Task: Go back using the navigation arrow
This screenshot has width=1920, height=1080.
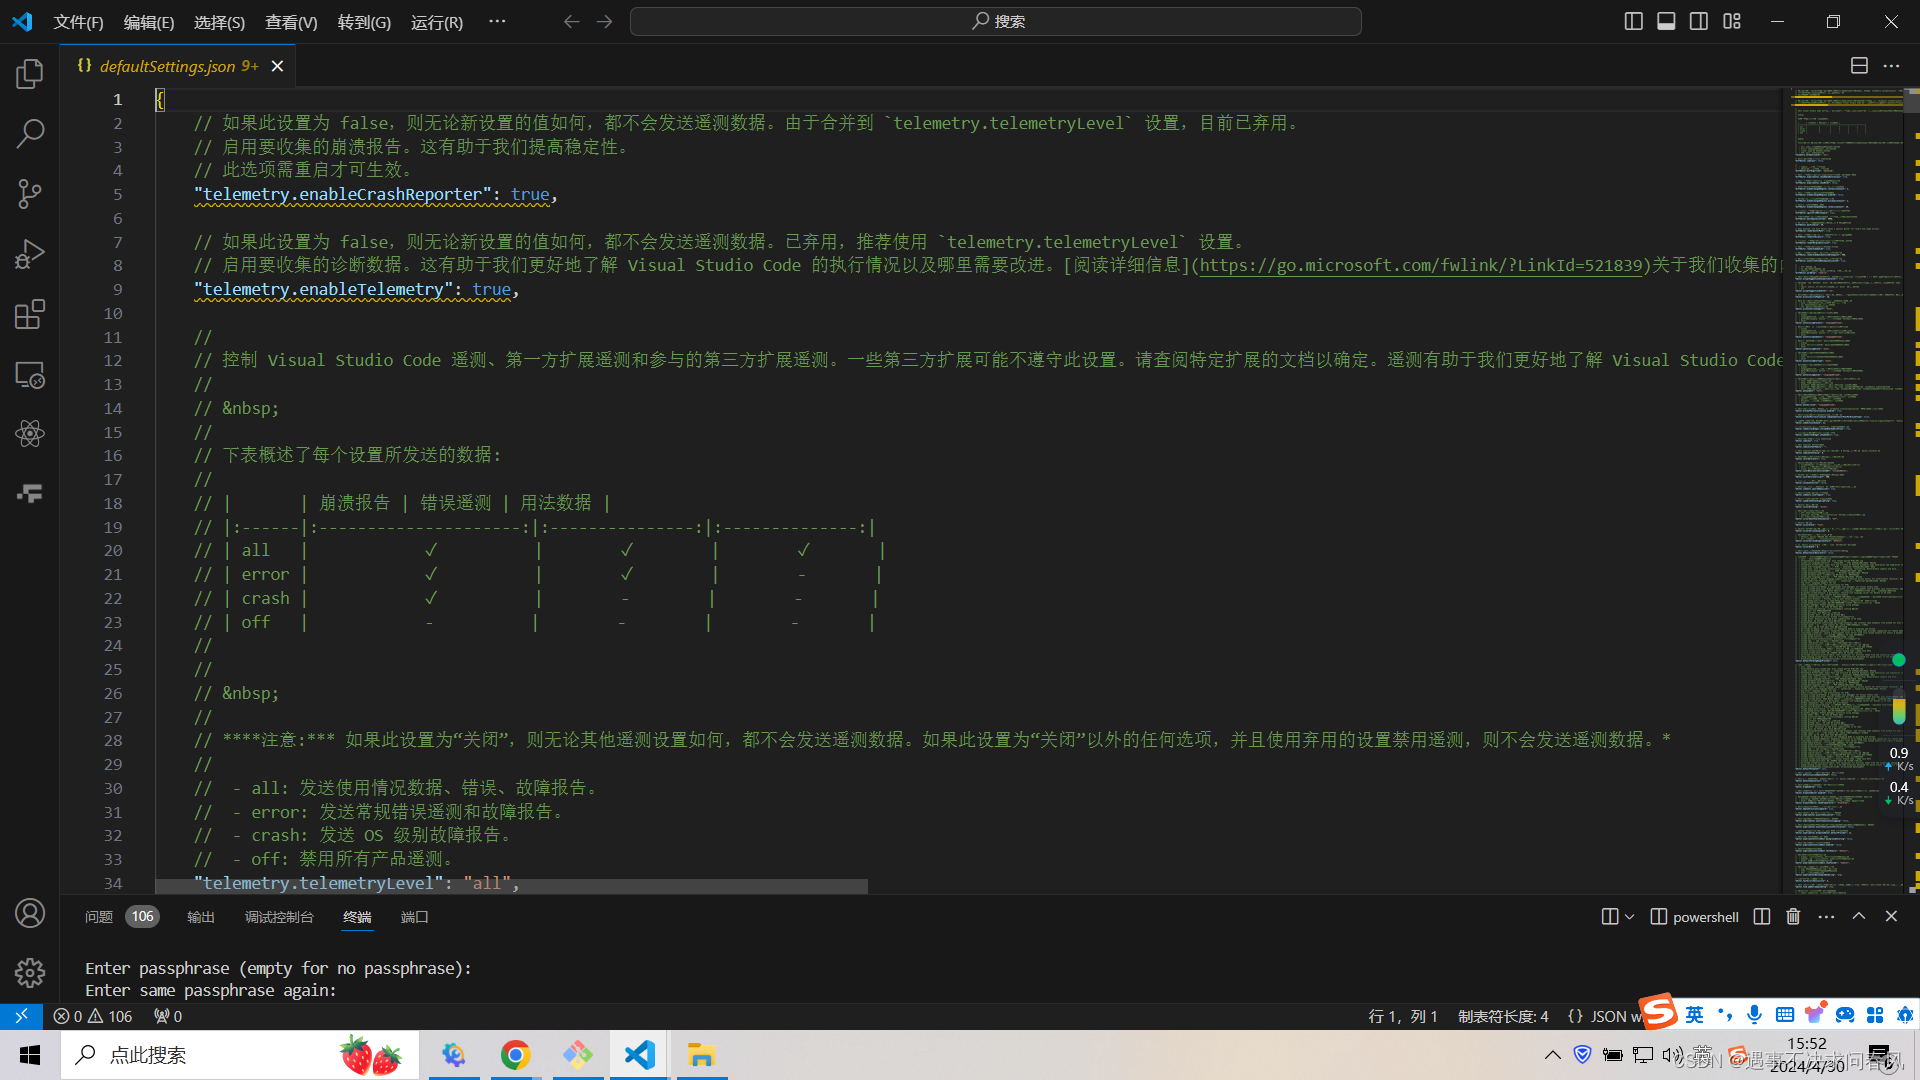Action: point(571,21)
